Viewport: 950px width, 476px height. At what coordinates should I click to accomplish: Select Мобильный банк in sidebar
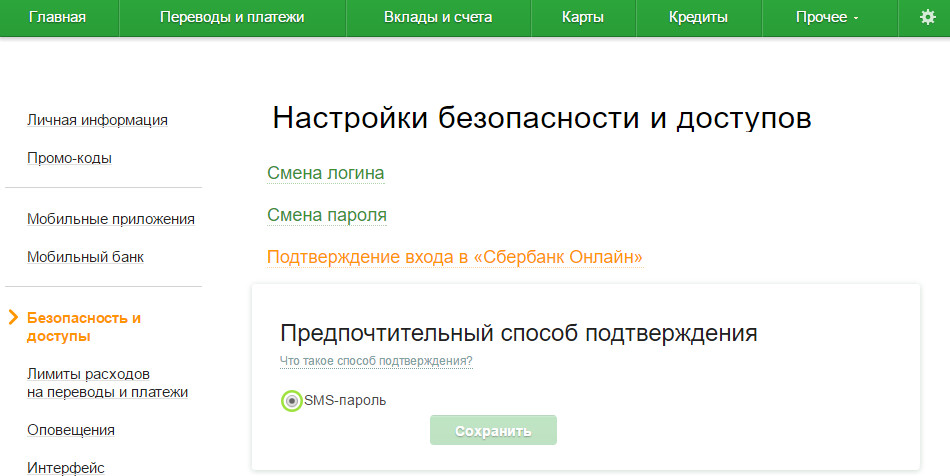(x=85, y=257)
